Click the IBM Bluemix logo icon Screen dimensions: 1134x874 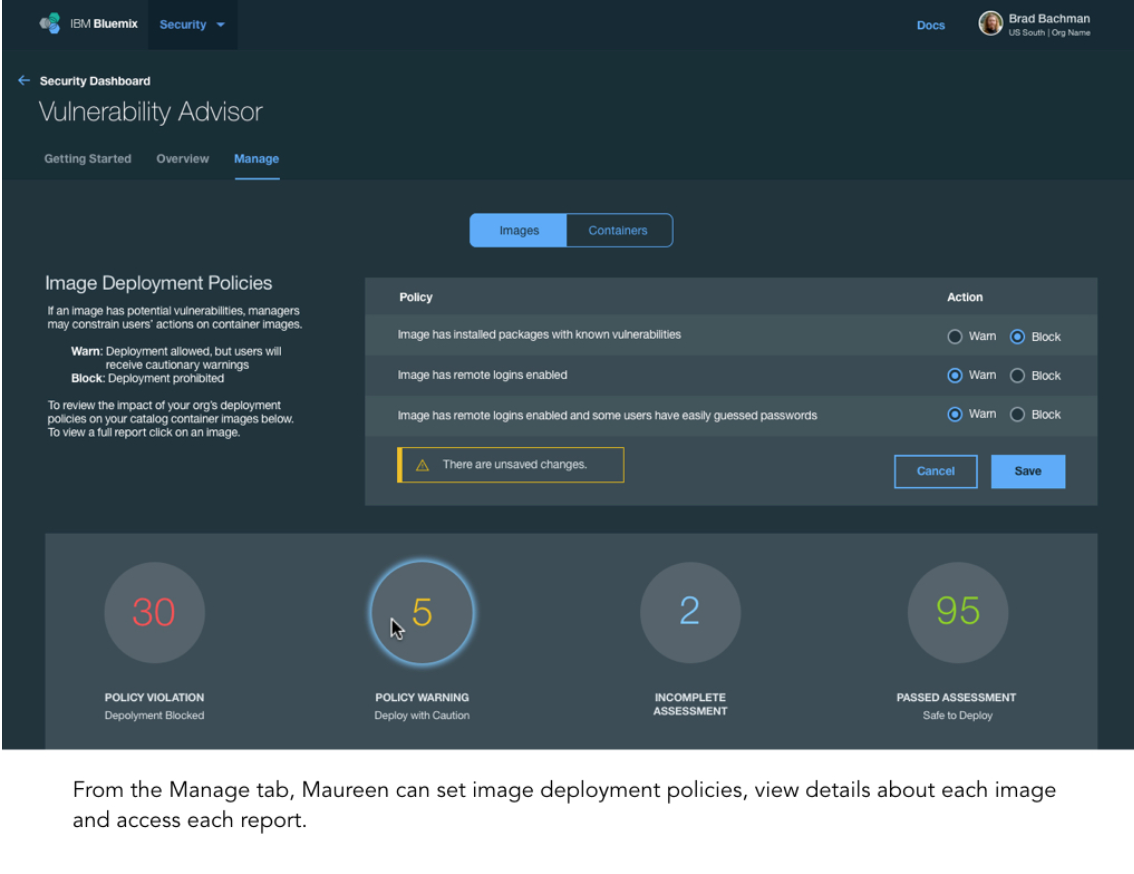click(50, 24)
